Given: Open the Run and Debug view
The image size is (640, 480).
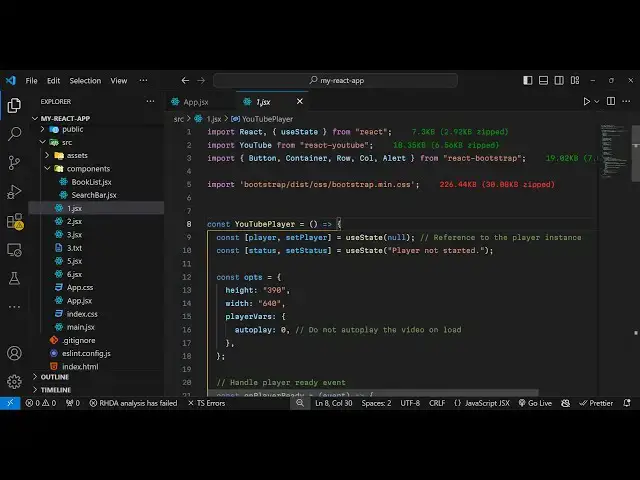Looking at the screenshot, I should pos(14,191).
